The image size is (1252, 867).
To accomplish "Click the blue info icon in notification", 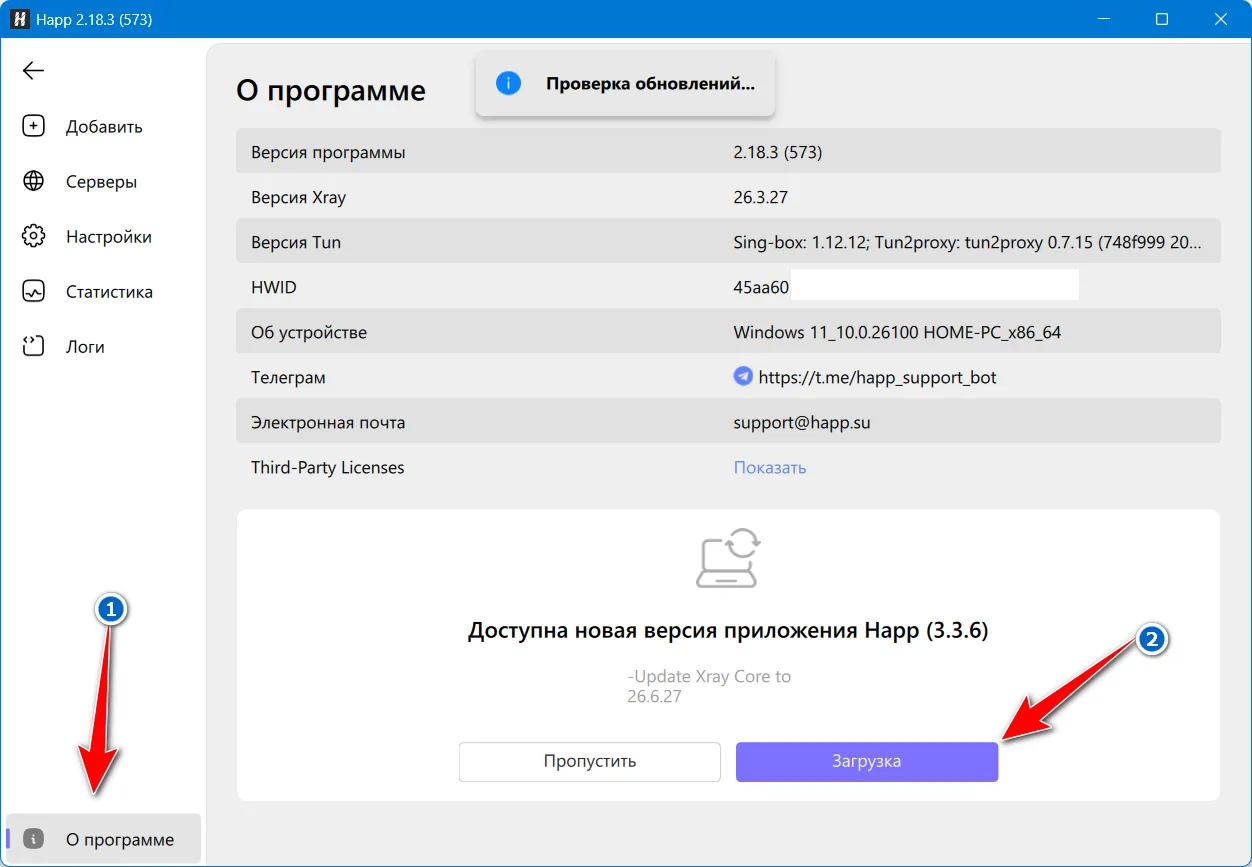I will (508, 84).
